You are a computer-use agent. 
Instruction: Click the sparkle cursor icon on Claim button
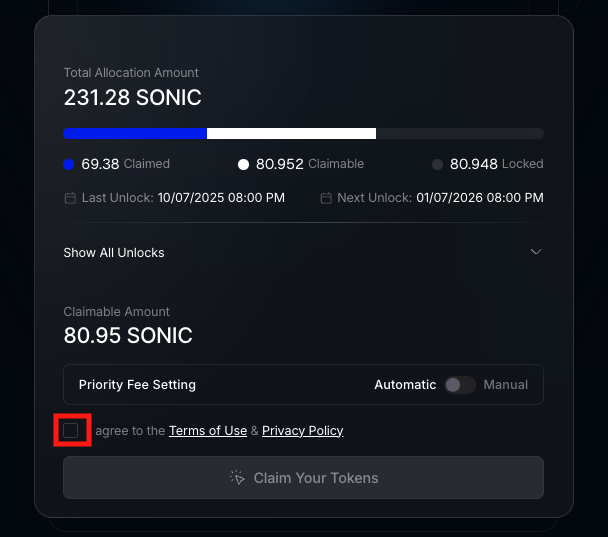click(x=237, y=478)
